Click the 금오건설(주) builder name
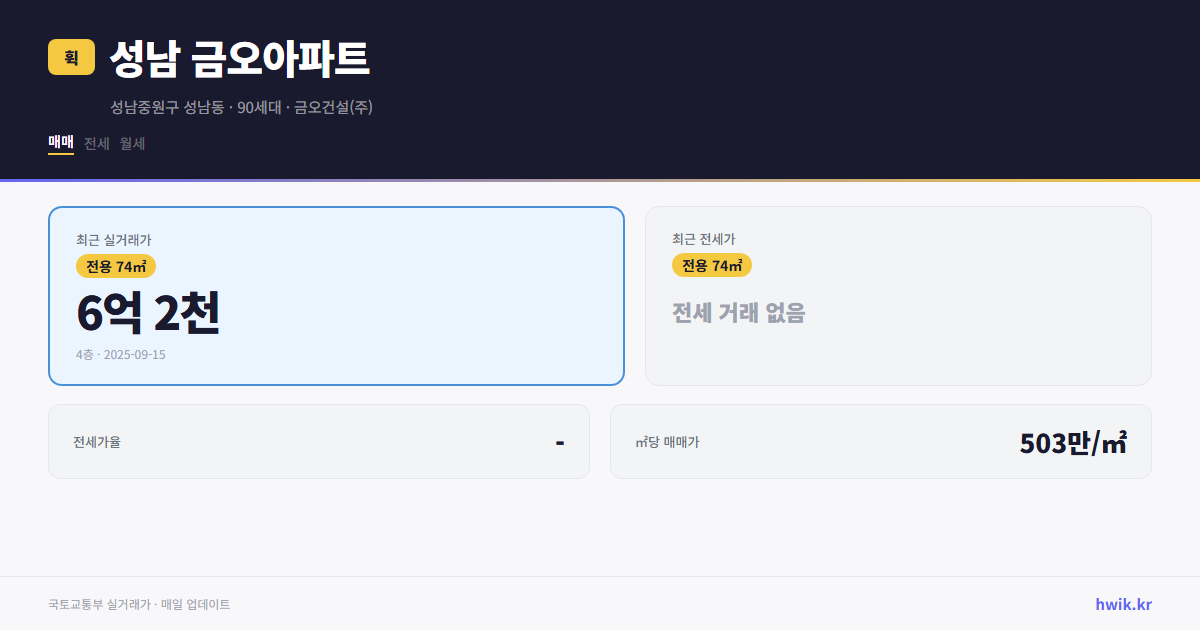 click(334, 107)
